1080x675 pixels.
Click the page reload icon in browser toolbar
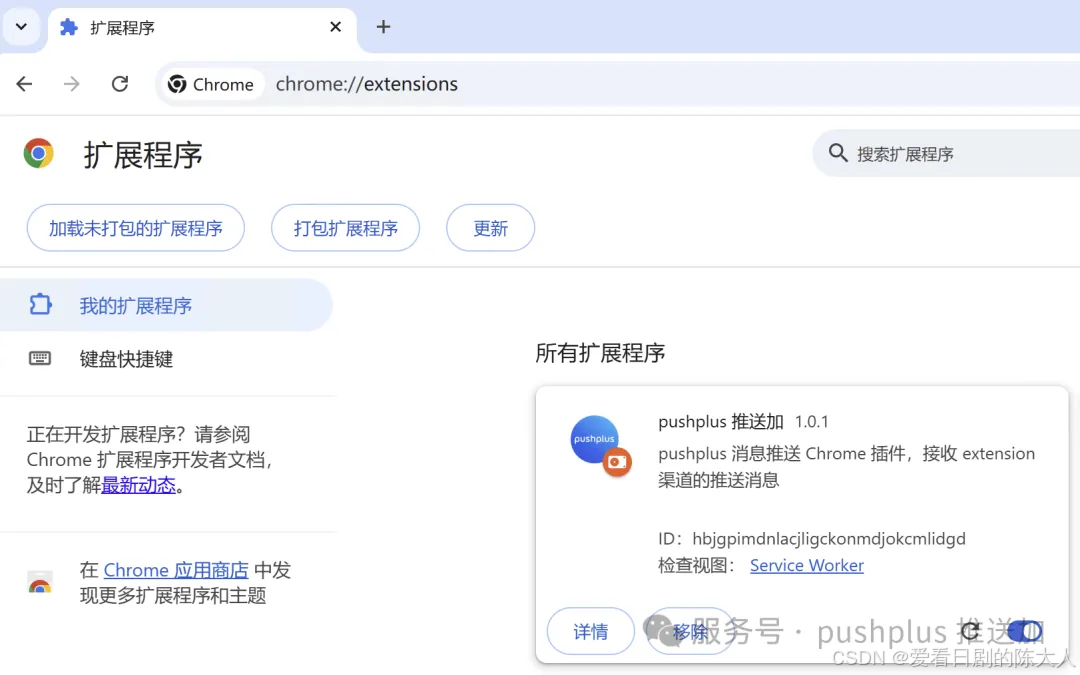coord(119,84)
